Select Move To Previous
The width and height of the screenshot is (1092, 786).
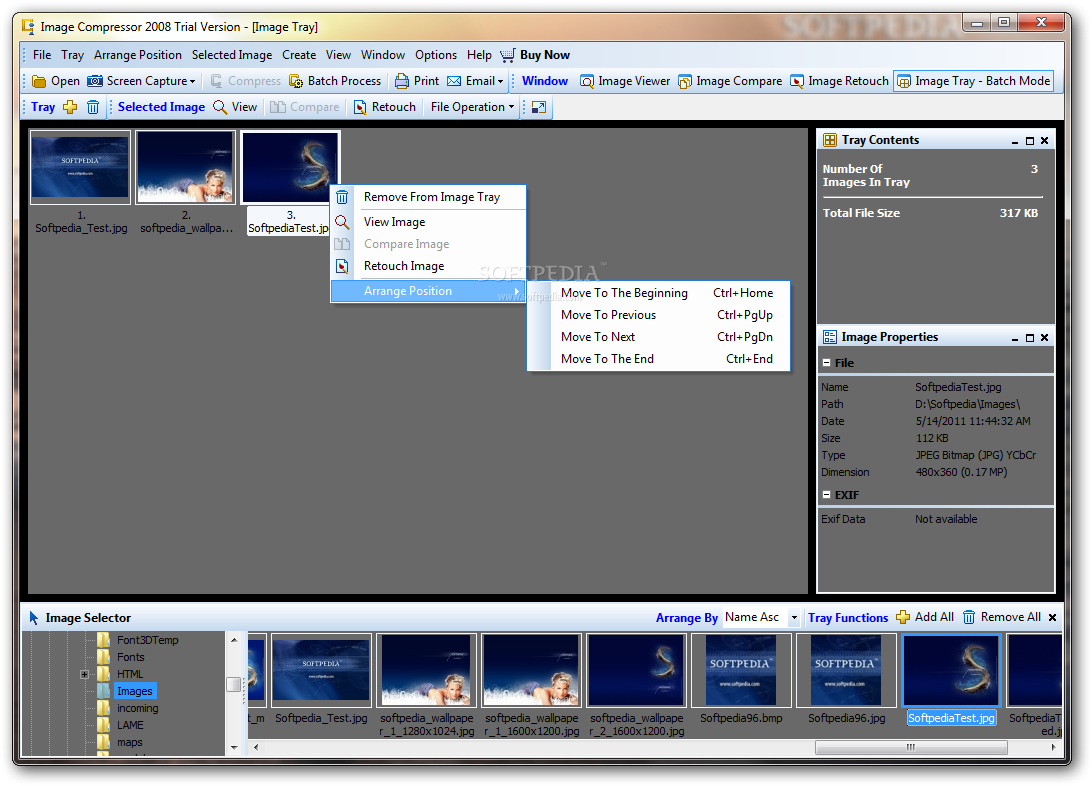[x=659, y=315]
